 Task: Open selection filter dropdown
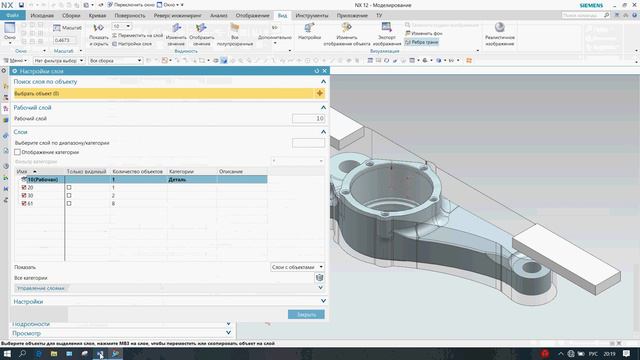pos(59,60)
